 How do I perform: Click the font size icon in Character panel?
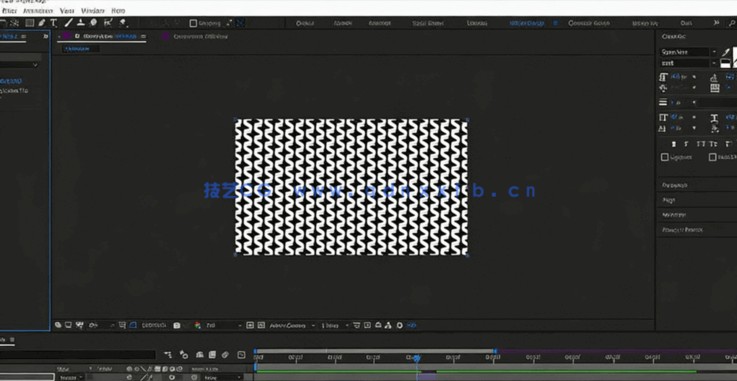[x=664, y=77]
